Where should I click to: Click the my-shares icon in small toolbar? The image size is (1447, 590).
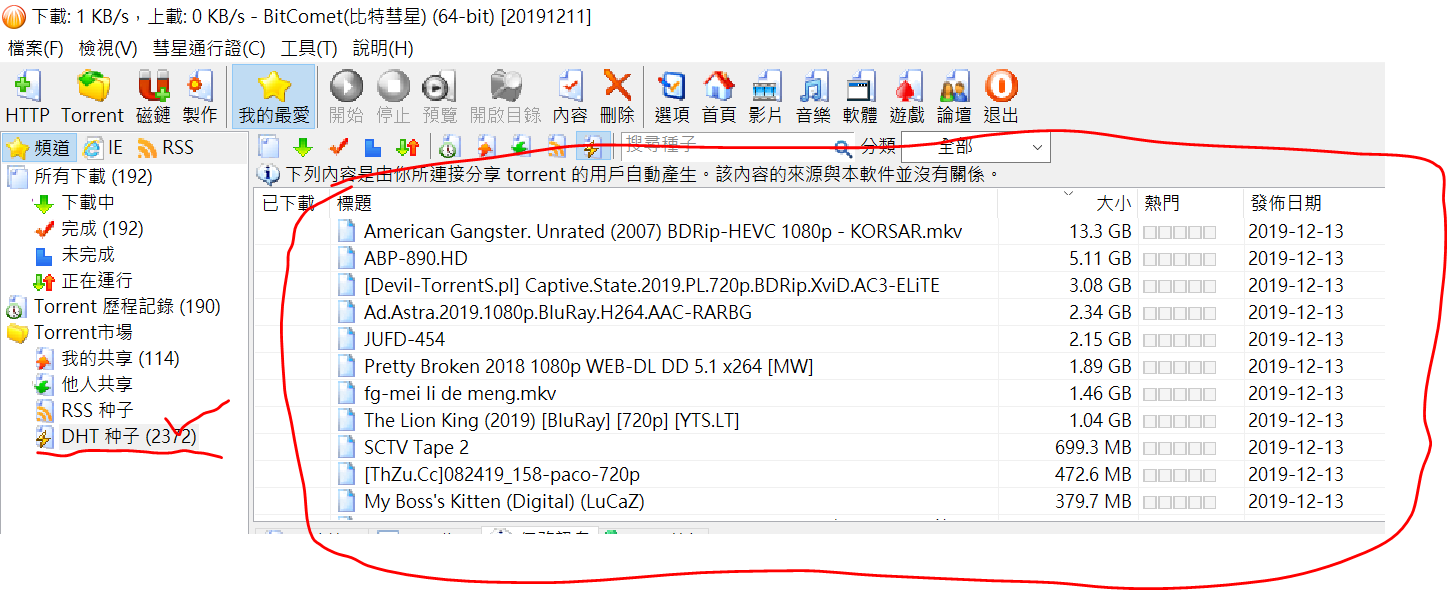coord(486,147)
